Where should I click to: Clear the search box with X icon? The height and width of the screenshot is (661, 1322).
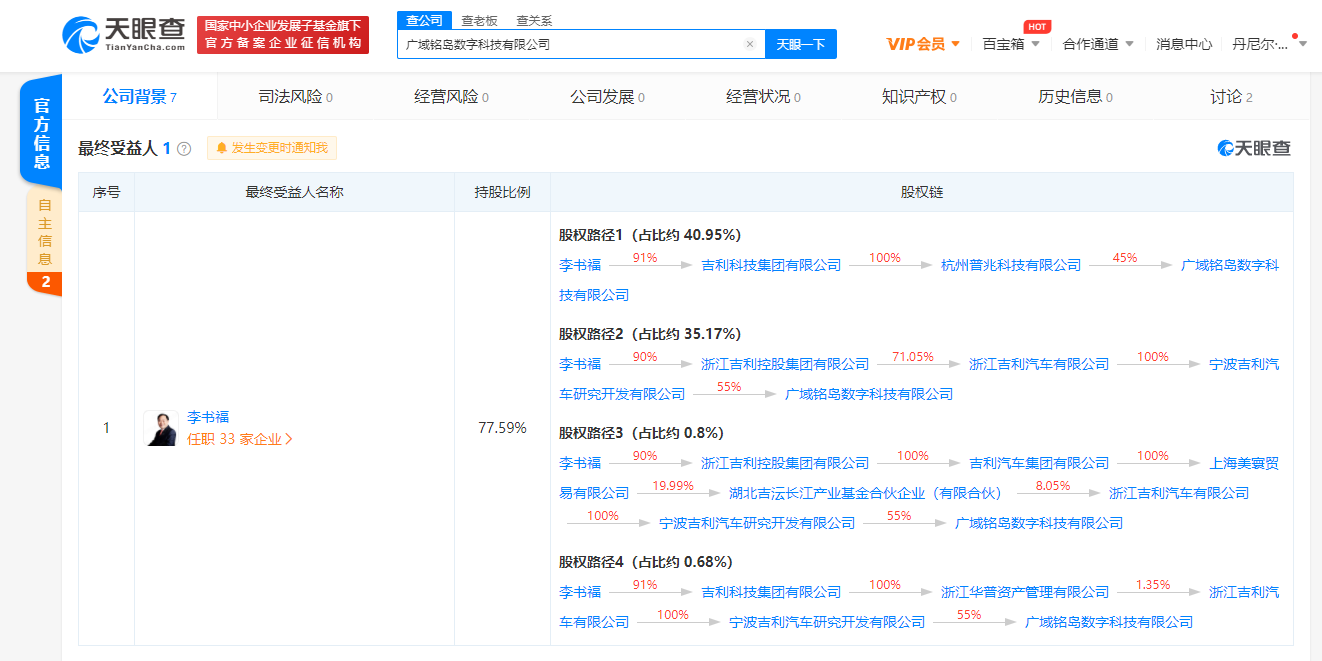(x=750, y=44)
